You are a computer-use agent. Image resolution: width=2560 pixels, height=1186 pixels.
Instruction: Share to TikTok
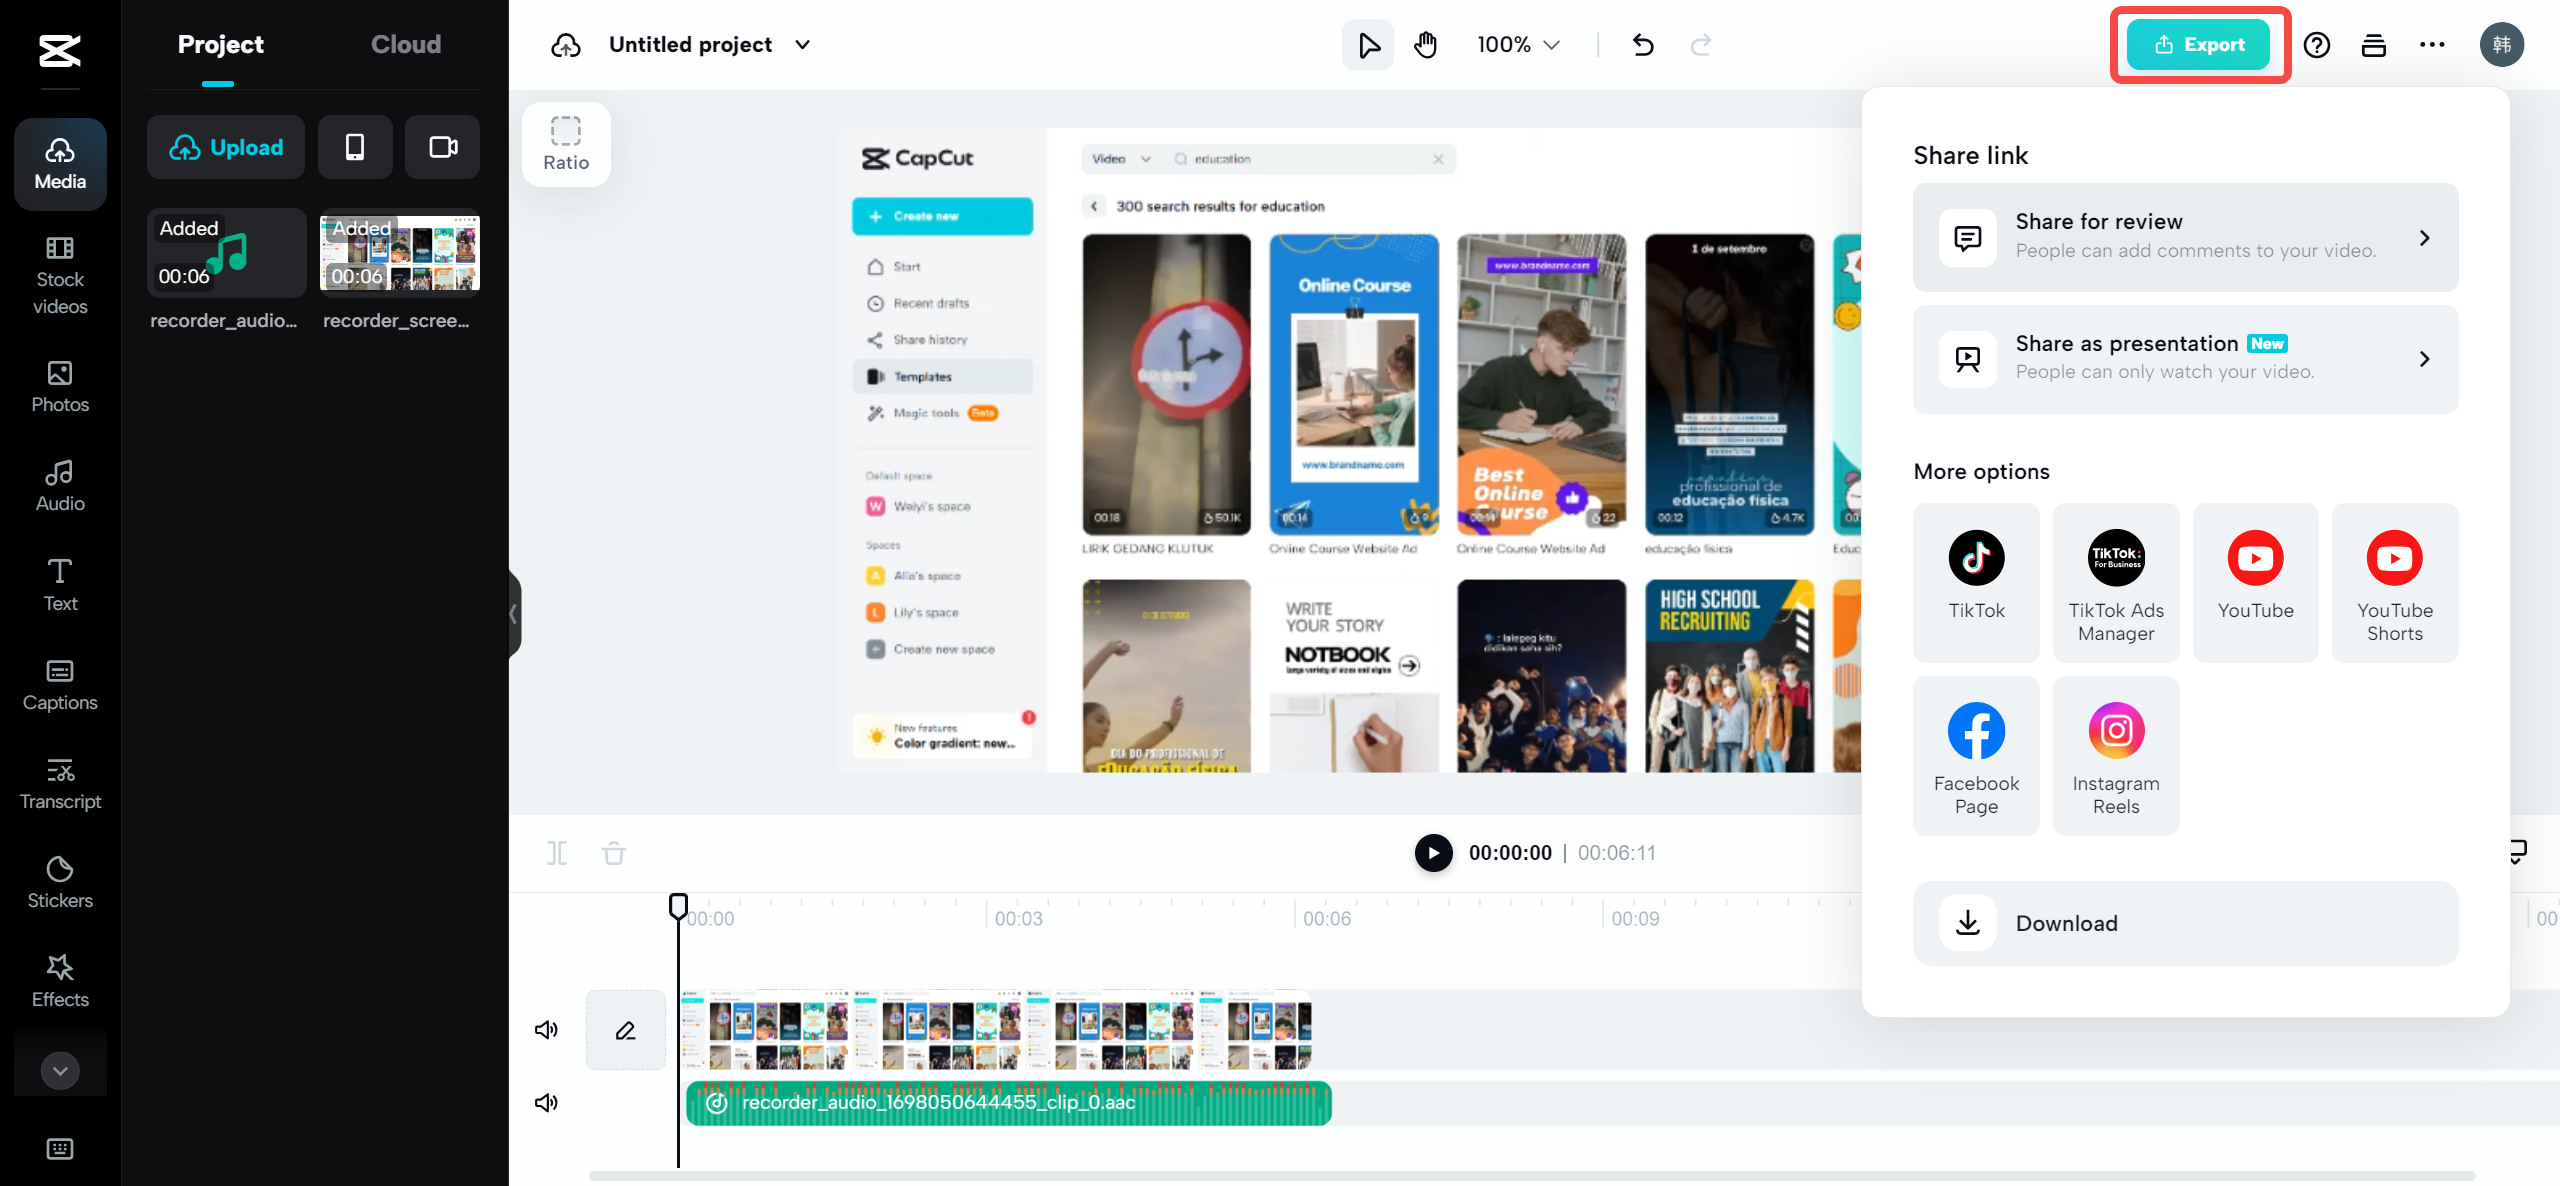[1976, 582]
